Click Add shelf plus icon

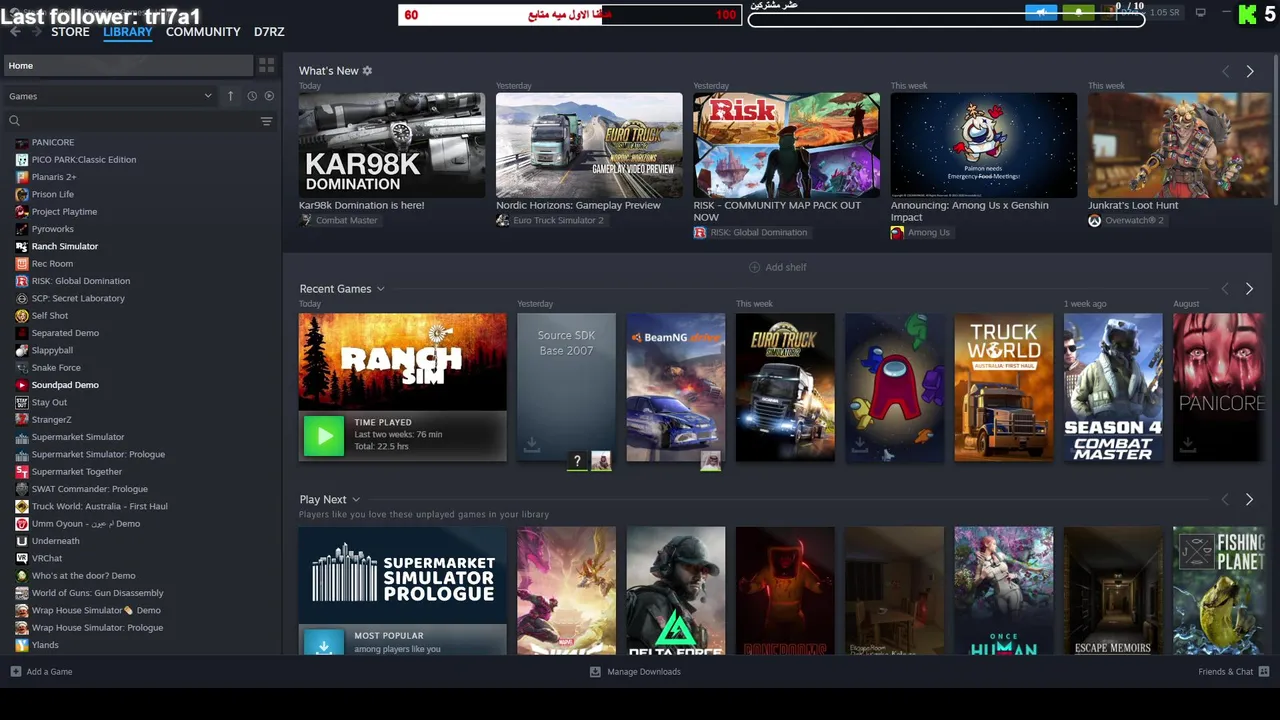(x=755, y=267)
